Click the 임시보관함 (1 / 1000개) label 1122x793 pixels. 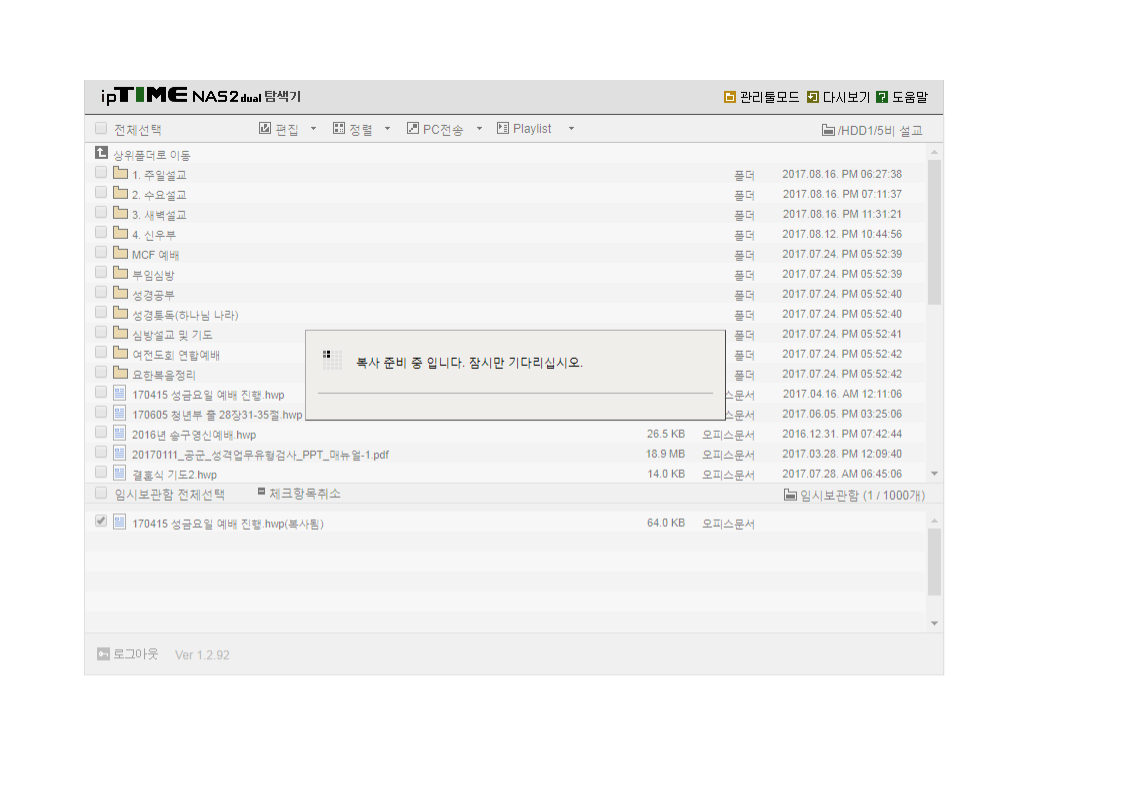pos(862,495)
